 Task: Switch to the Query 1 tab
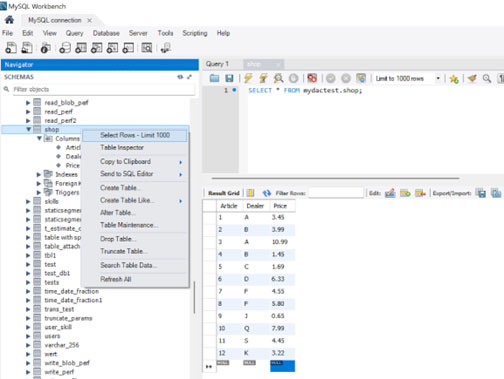217,64
